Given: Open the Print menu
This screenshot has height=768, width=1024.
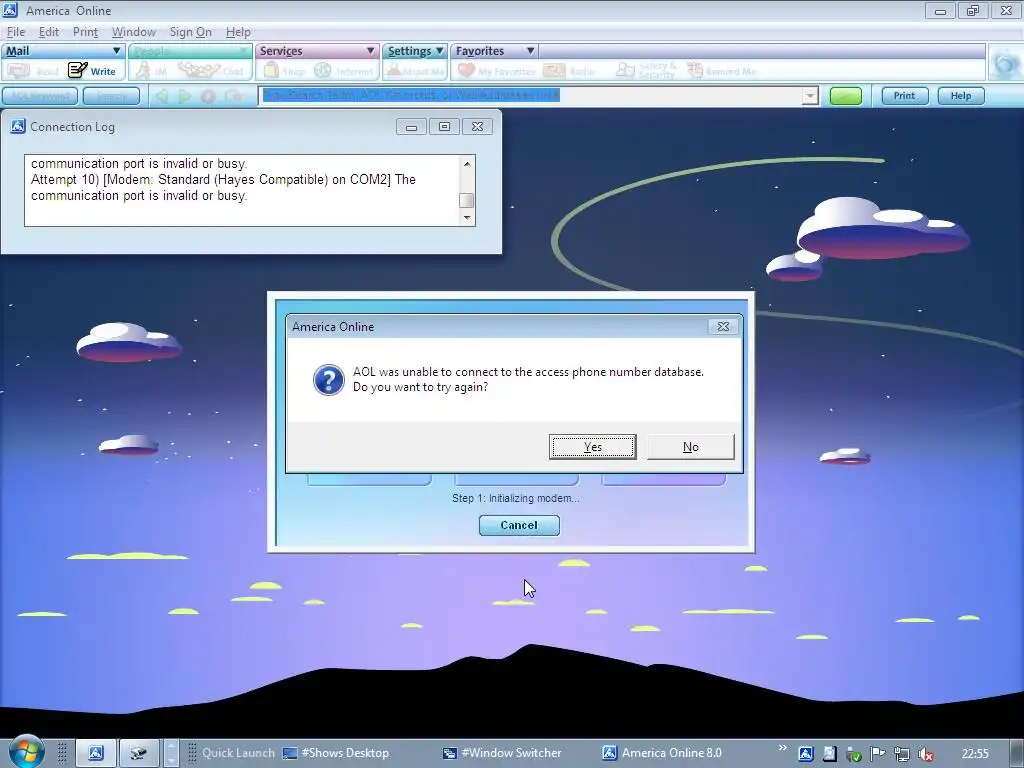Looking at the screenshot, I should click(x=85, y=32).
